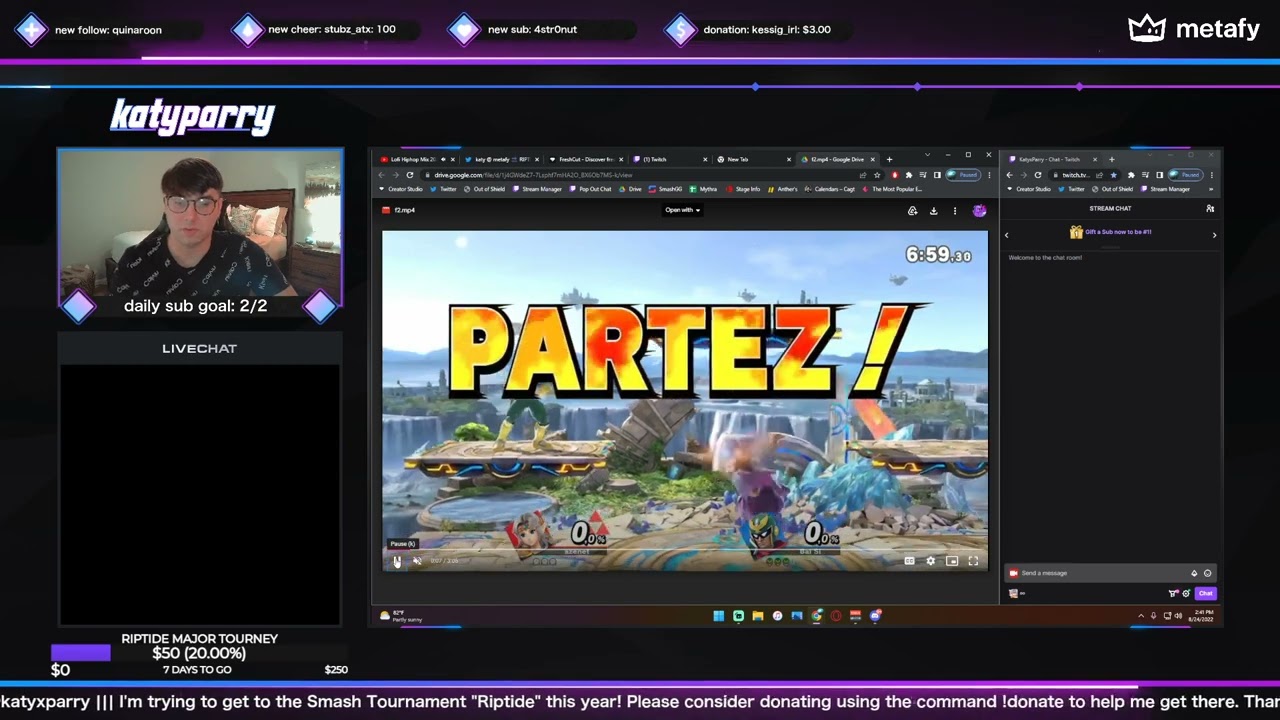1280x720 pixels.
Task: Open Chrome from the taskbar
Action: [816, 616]
